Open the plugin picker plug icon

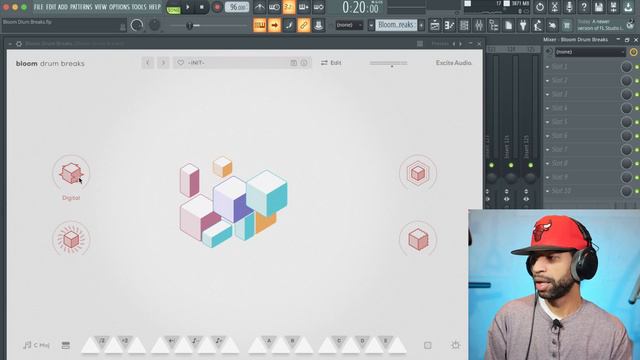pyautogui.click(x=523, y=25)
